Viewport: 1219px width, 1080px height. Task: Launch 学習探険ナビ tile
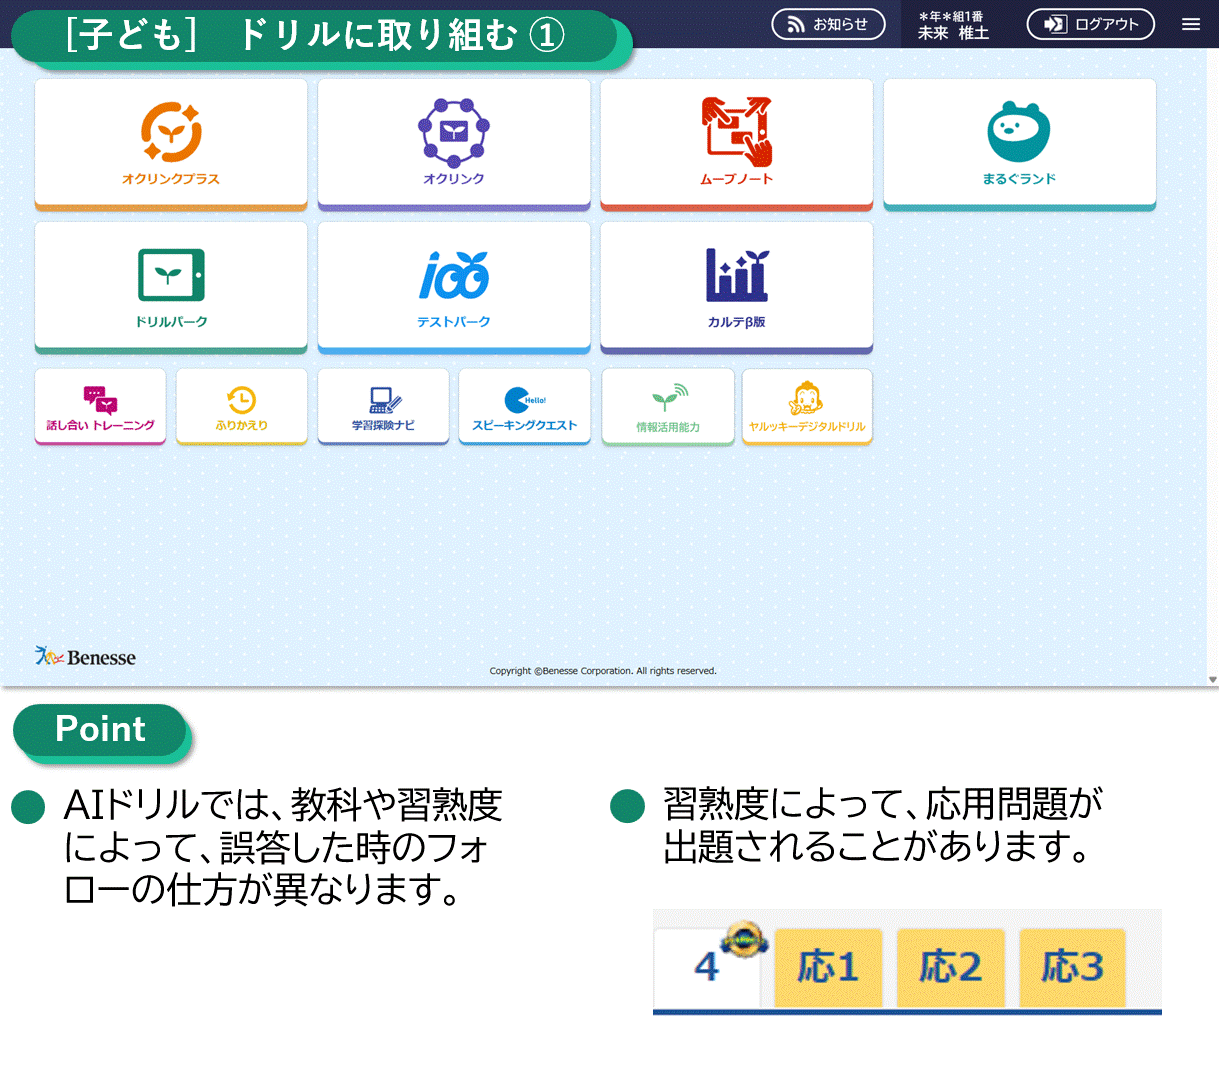click(383, 406)
